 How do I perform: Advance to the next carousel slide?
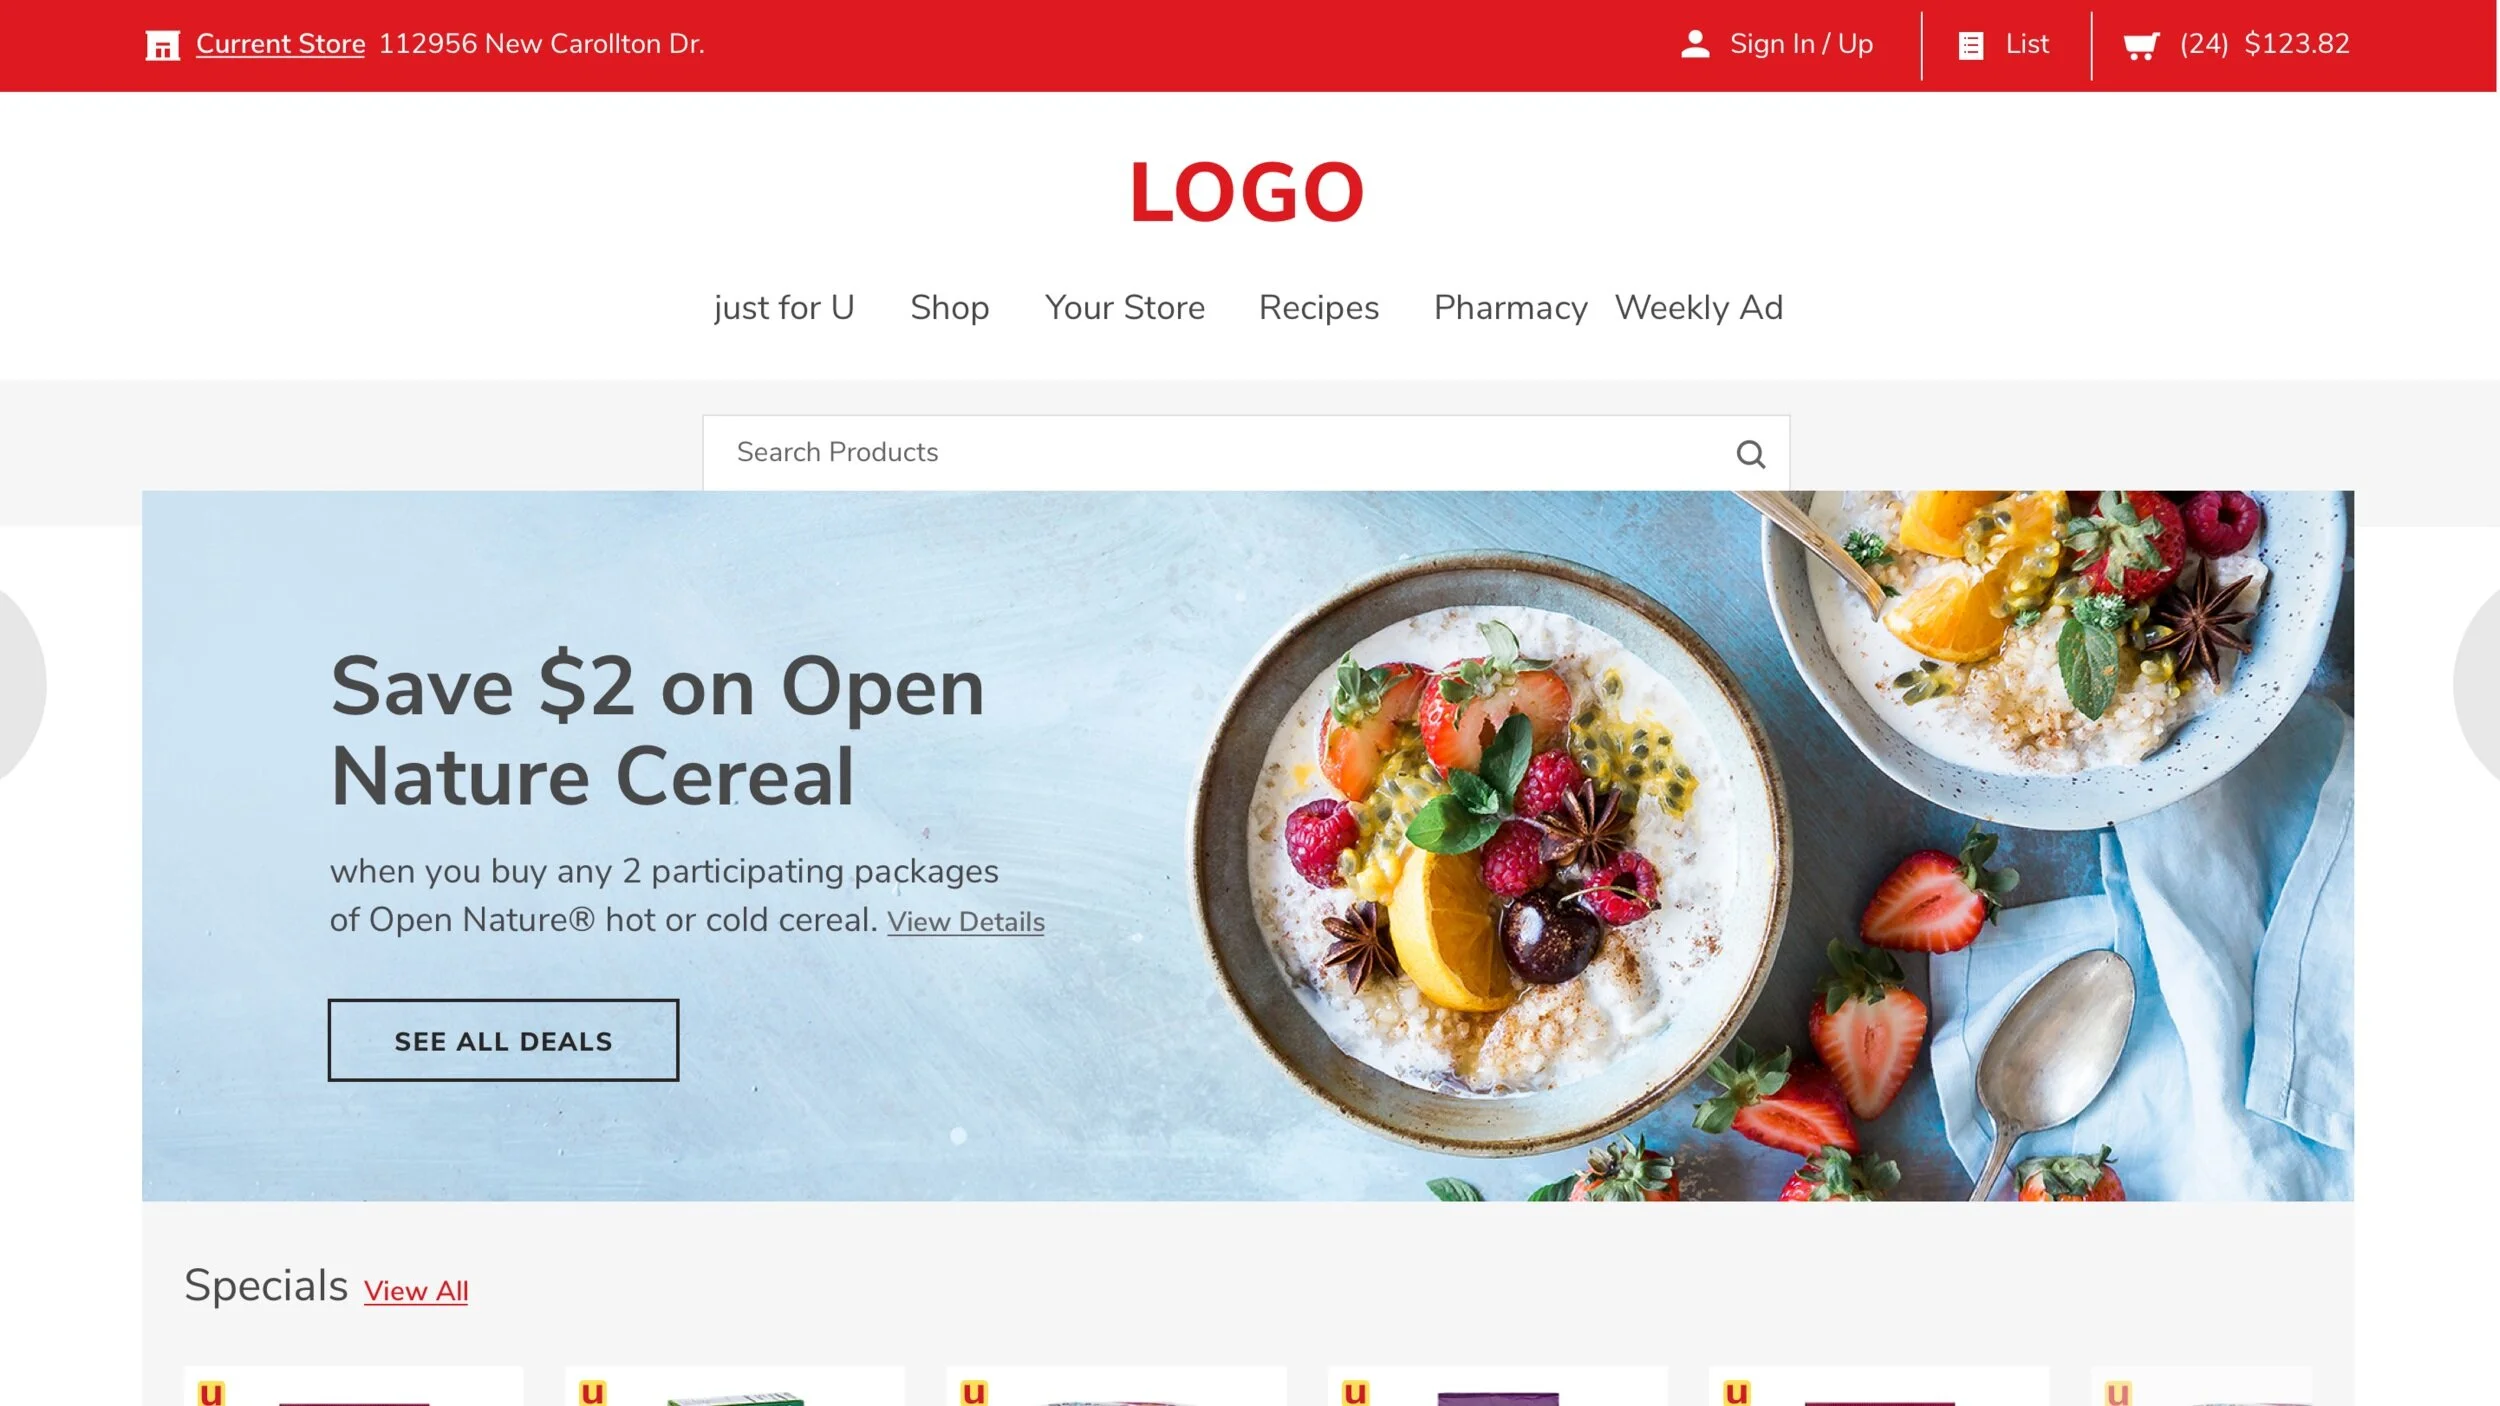2478,684
